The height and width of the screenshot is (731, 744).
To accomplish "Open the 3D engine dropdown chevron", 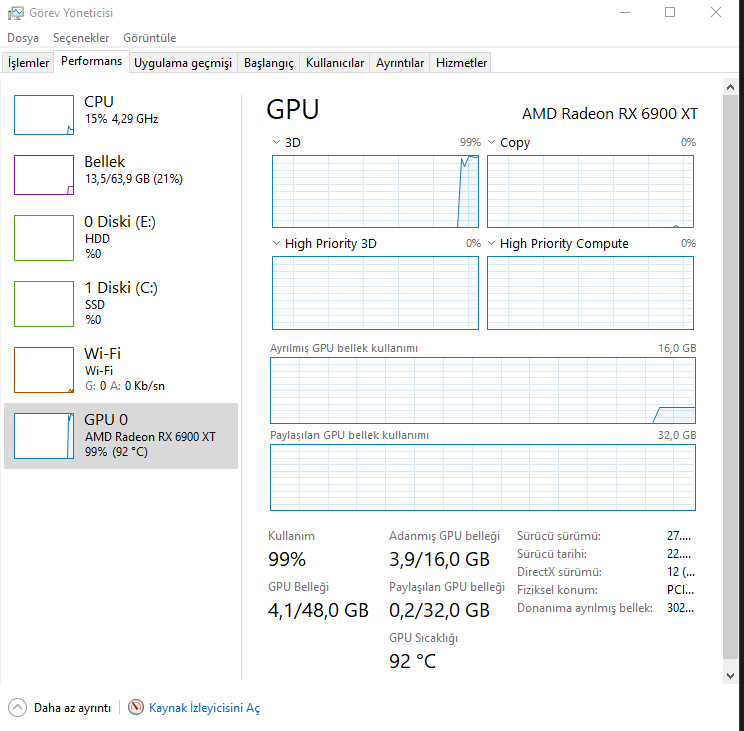I will click(276, 142).
